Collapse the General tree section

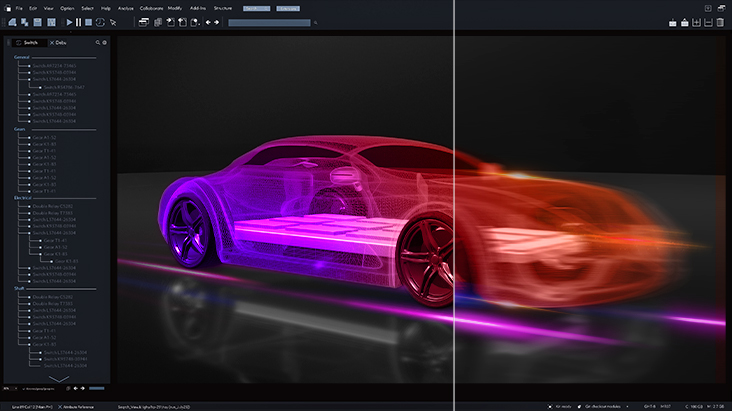tap(22, 57)
